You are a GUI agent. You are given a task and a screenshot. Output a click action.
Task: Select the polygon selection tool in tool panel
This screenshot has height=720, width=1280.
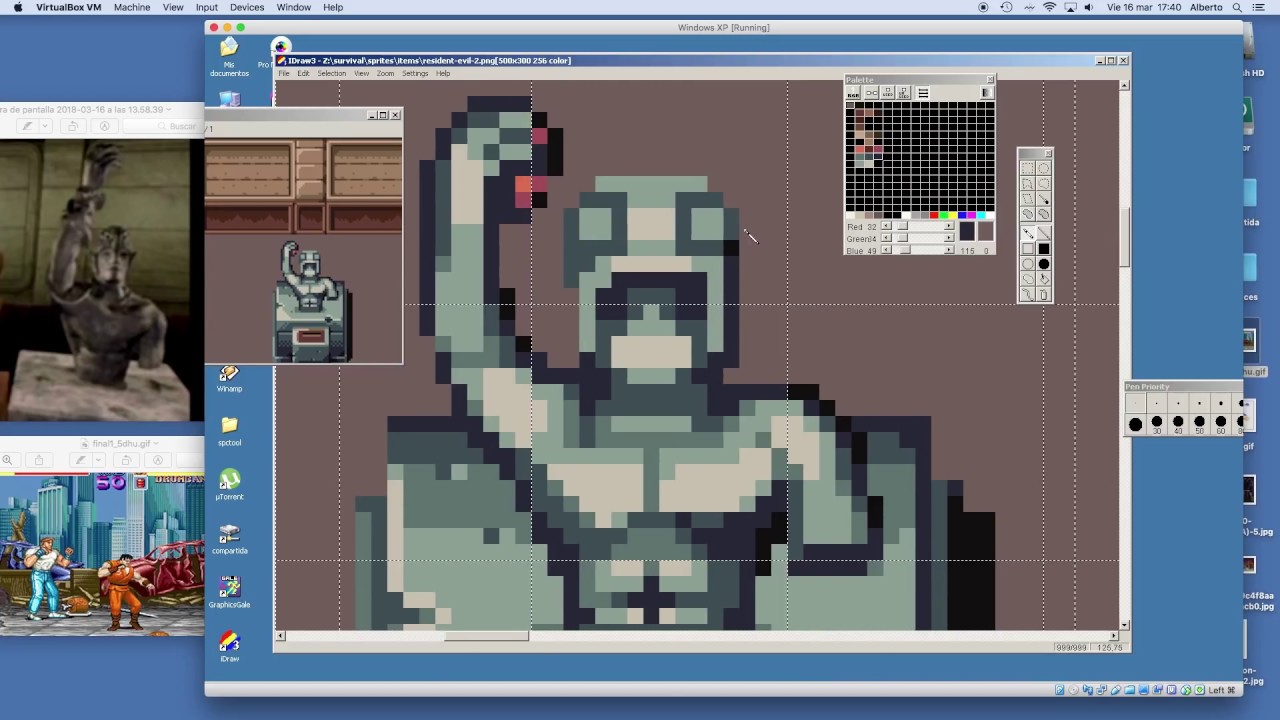click(x=1028, y=183)
